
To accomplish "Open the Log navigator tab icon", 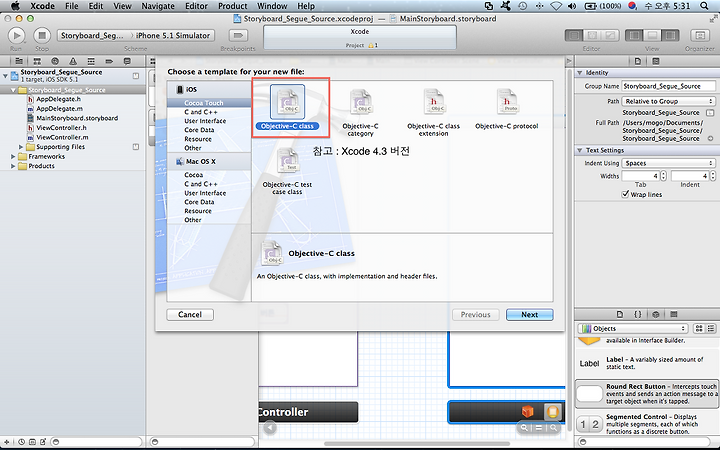I will pyautogui.click(x=127, y=61).
